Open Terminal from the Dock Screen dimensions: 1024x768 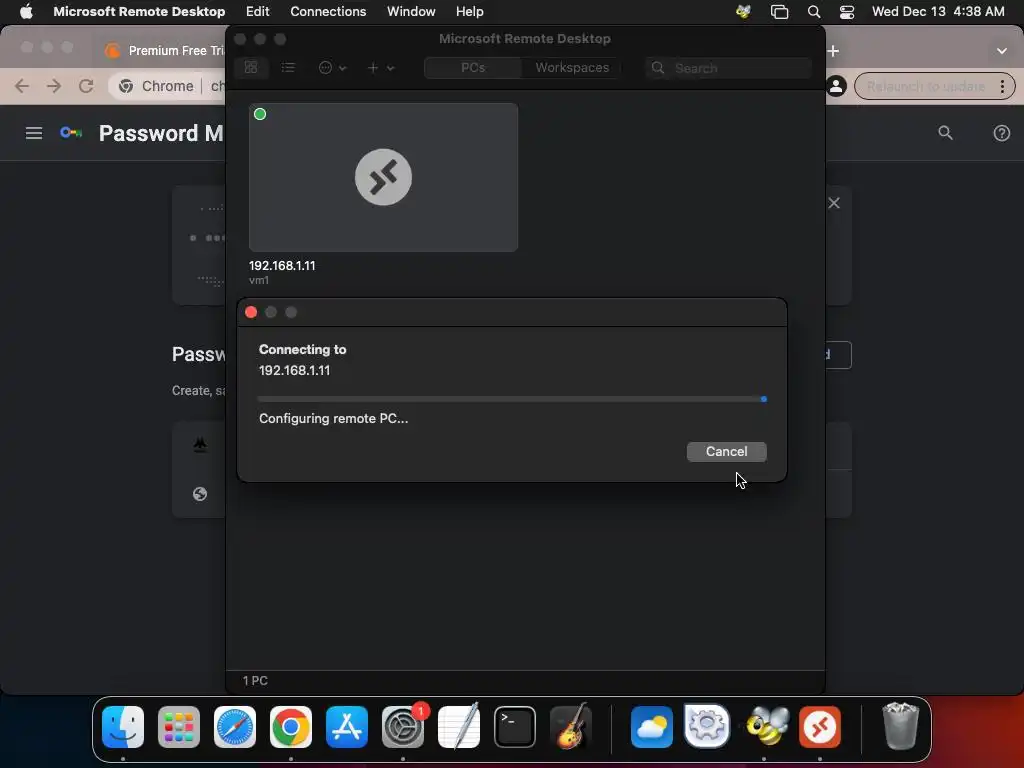point(515,727)
